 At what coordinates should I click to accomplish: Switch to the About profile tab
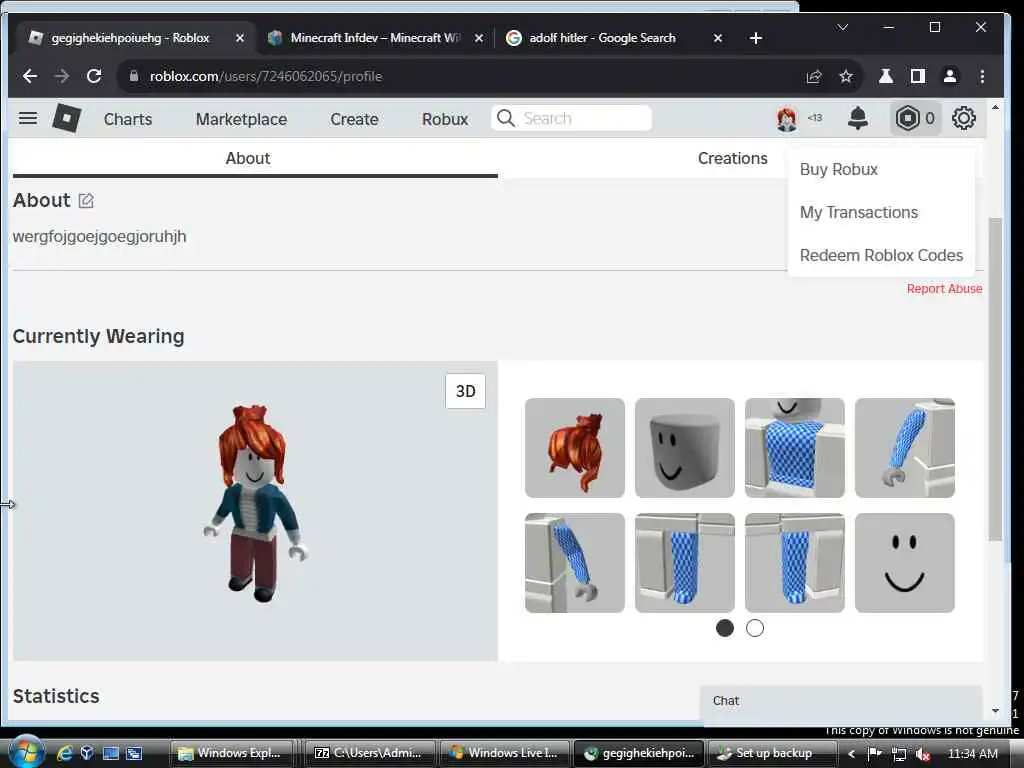(248, 158)
